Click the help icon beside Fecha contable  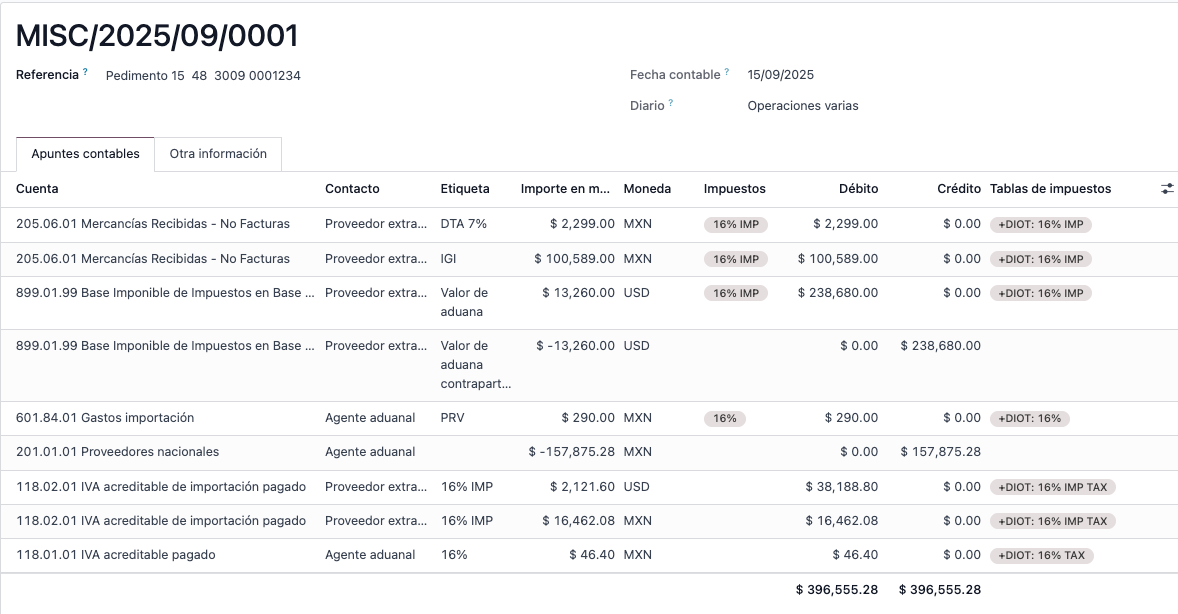click(x=727, y=72)
